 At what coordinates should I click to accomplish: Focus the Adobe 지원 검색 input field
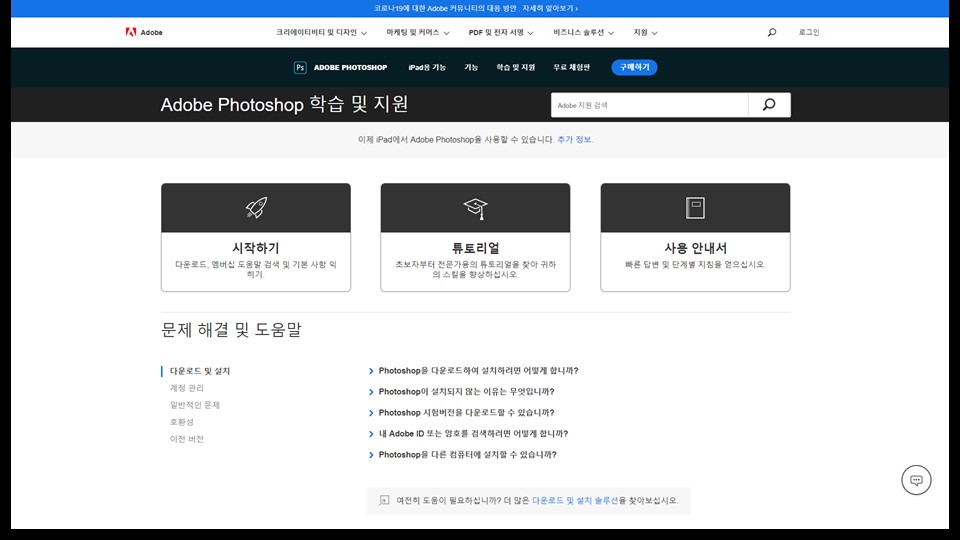(650, 105)
